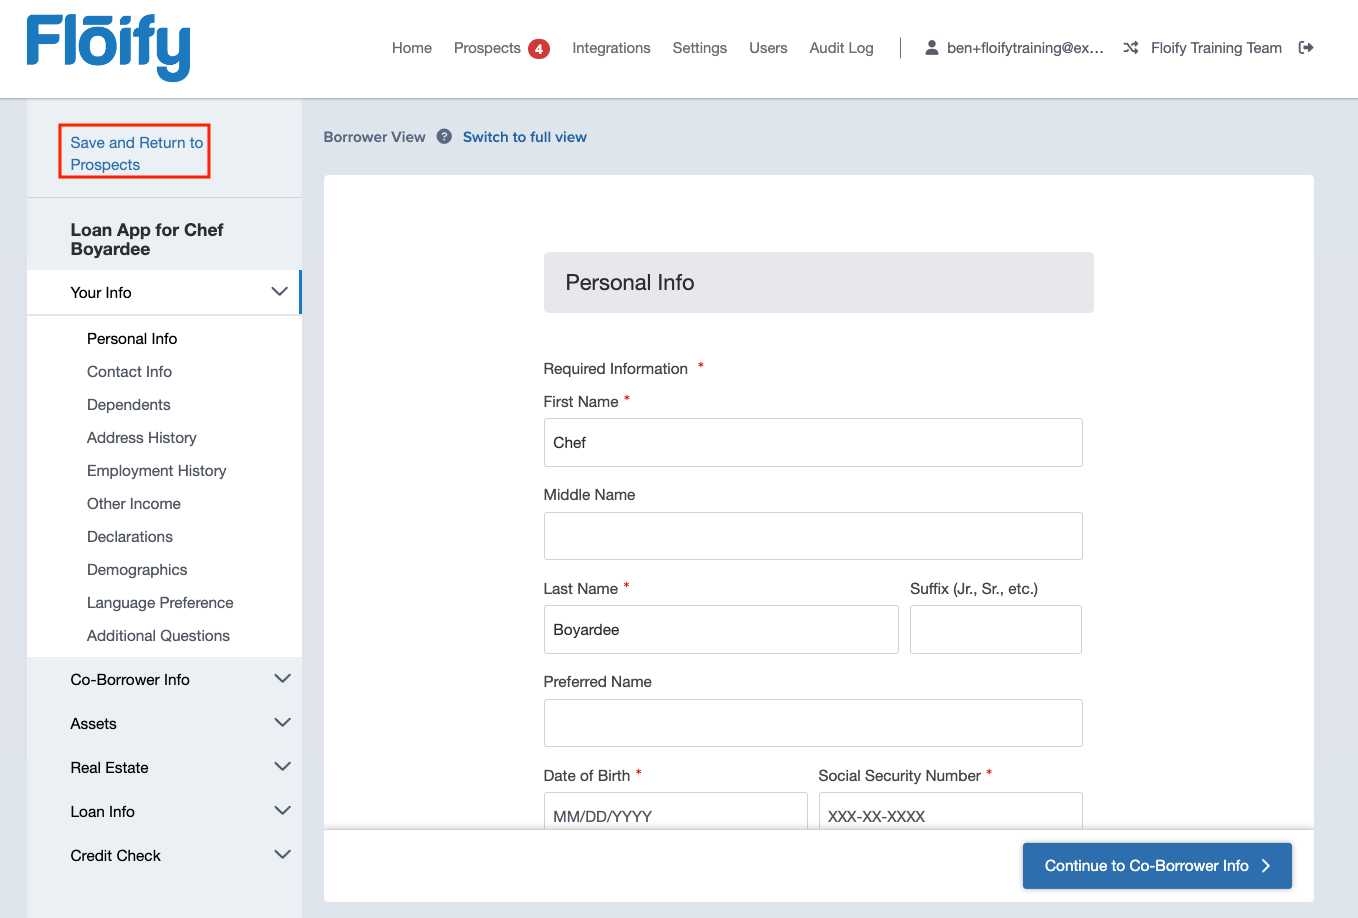
Task: Open the Settings page
Action: click(x=699, y=48)
